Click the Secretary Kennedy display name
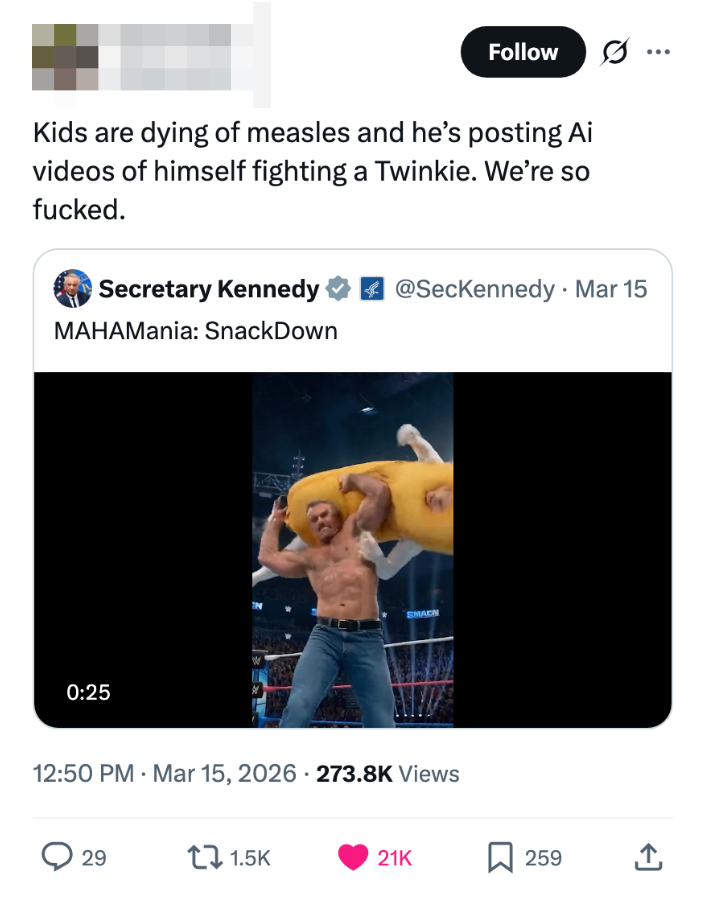This screenshot has width=712, height=914. [x=208, y=289]
